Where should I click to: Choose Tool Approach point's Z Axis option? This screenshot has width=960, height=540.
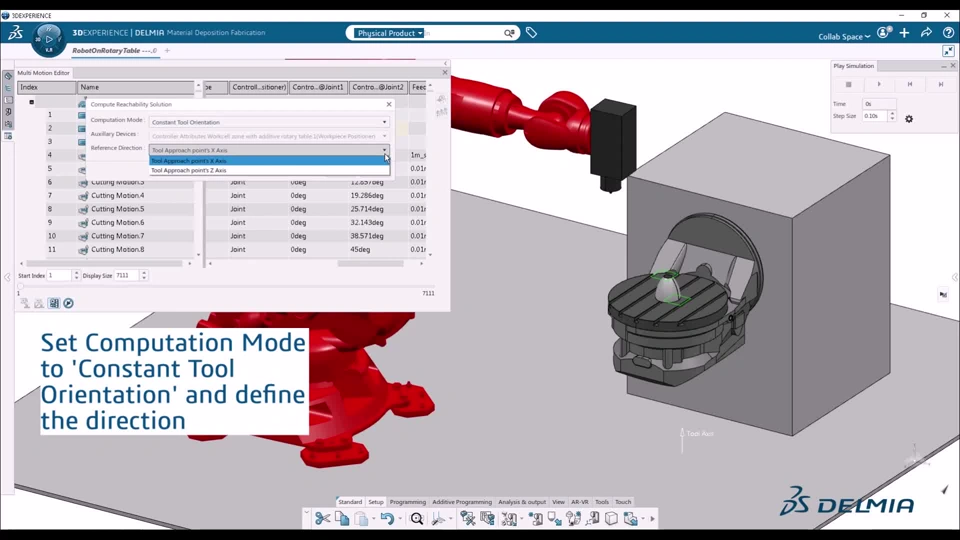click(x=269, y=170)
